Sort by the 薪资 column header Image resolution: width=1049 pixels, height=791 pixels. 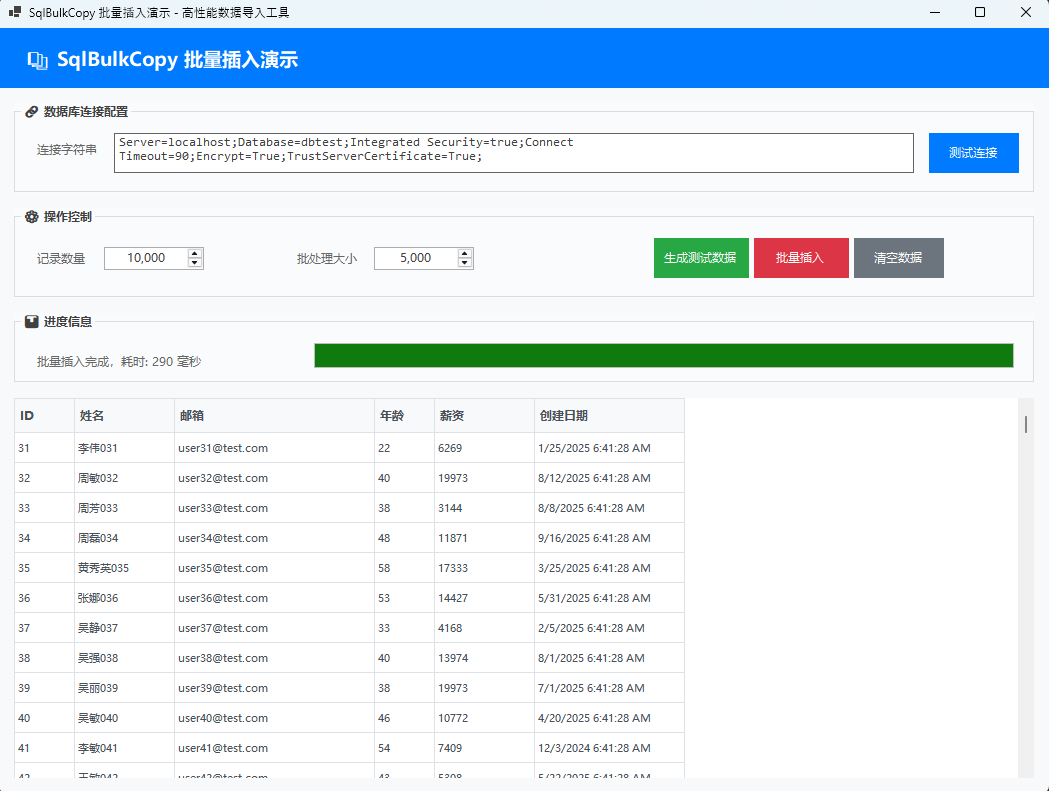484,416
